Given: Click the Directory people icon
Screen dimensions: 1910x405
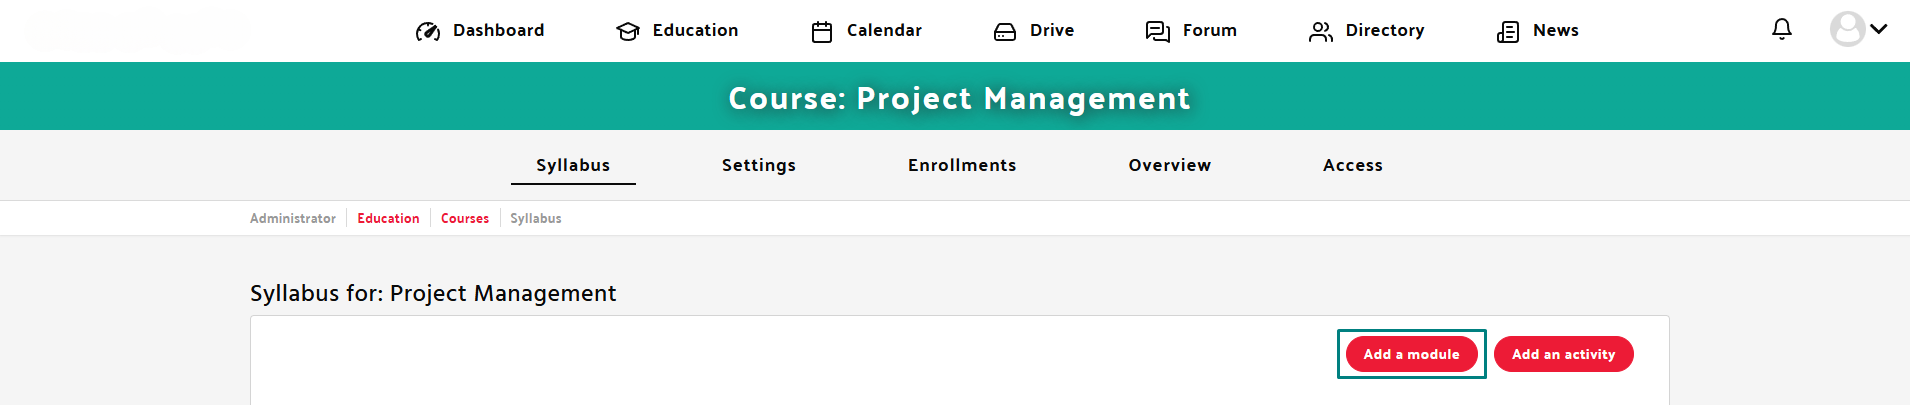Looking at the screenshot, I should [x=1321, y=32].
